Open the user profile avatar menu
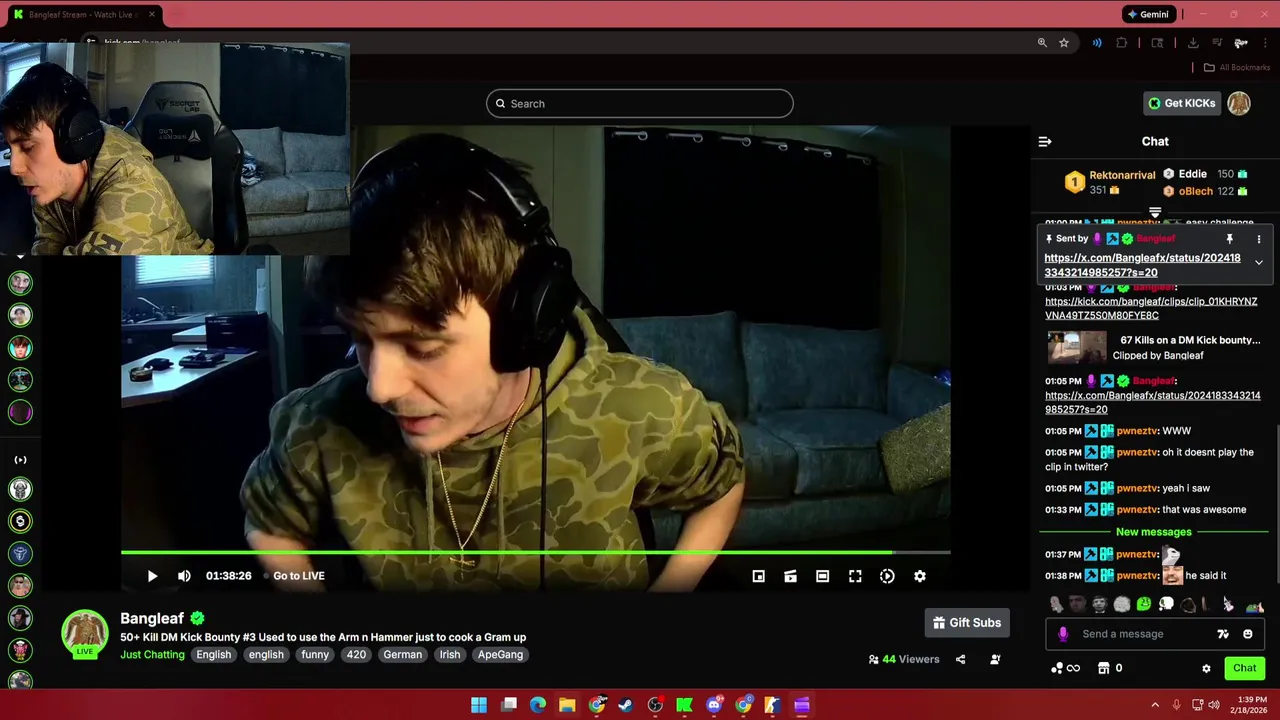 tap(1239, 103)
